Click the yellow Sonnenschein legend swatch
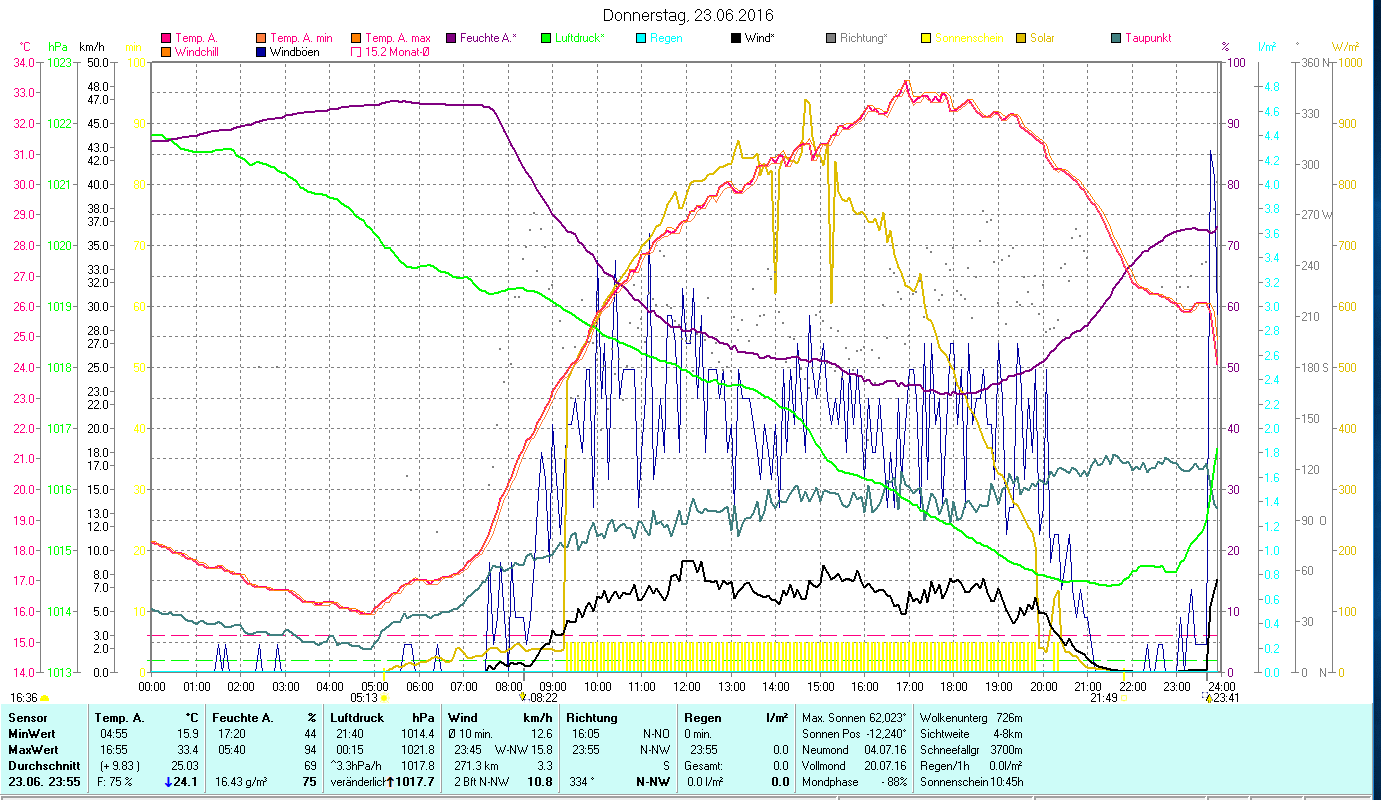Image resolution: width=1381 pixels, height=800 pixels. point(925,38)
